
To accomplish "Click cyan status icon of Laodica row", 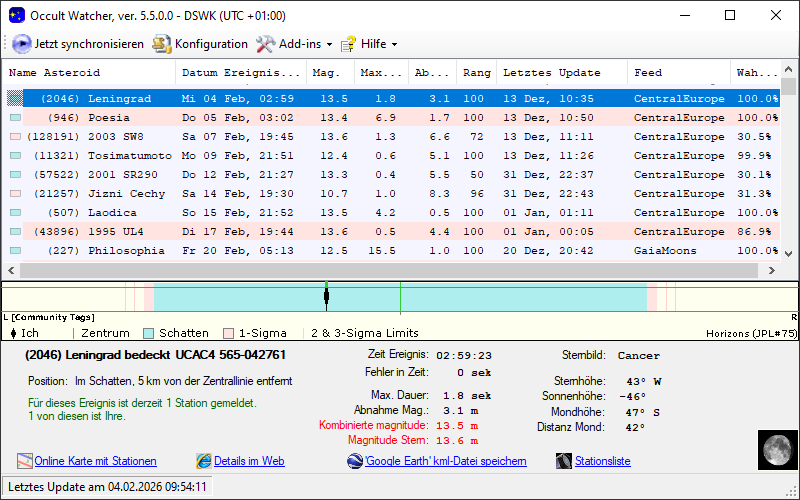I will [x=15, y=213].
